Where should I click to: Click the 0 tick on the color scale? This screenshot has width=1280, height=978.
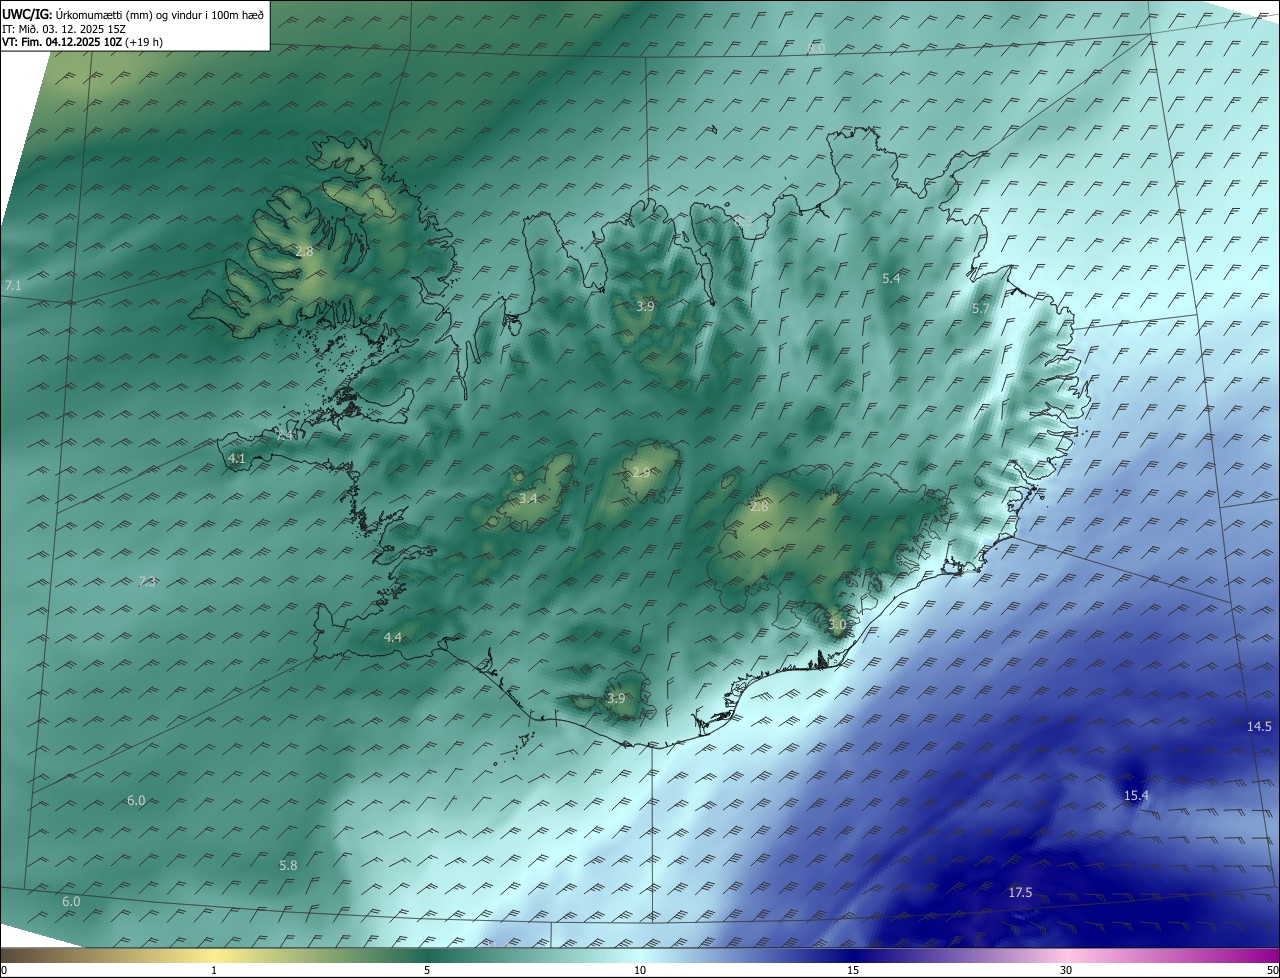[4, 970]
